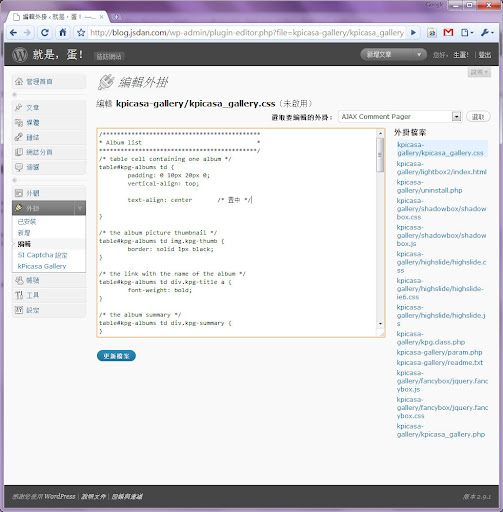Click the code editor scrollbar down arrow
Screen dimensions: 503x512
380,324
